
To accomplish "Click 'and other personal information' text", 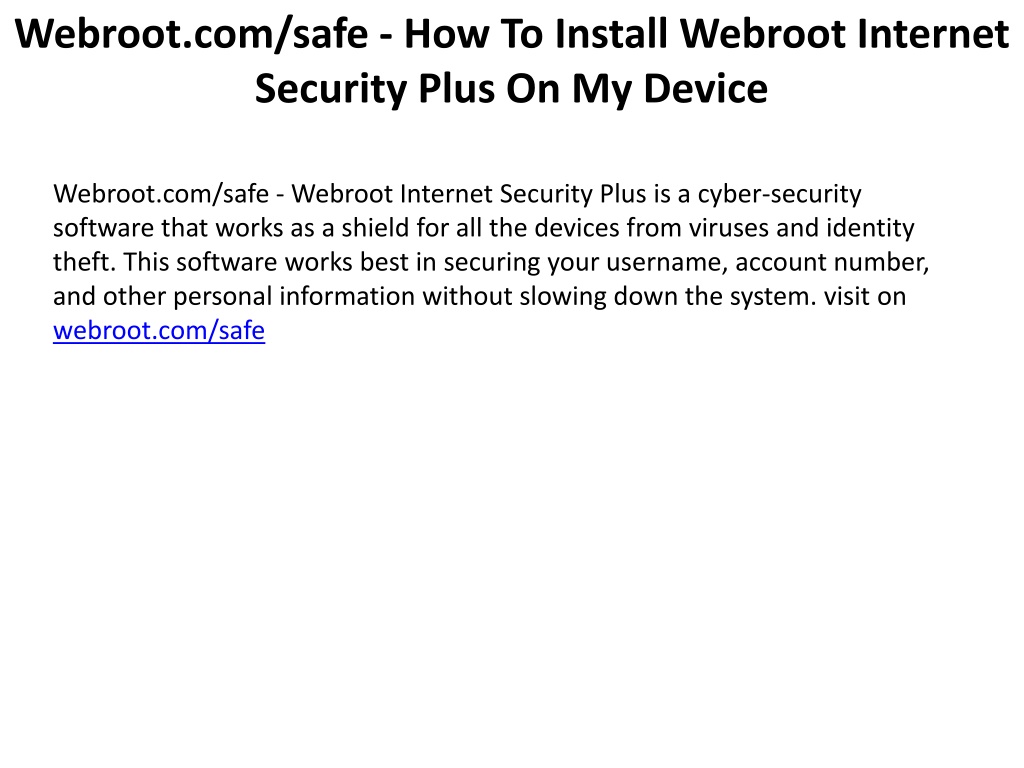I will tap(234, 296).
